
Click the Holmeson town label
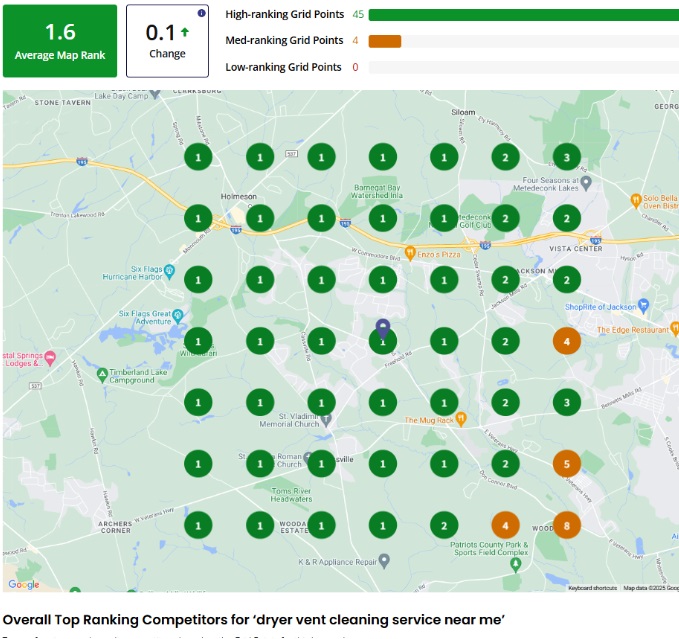239,197
